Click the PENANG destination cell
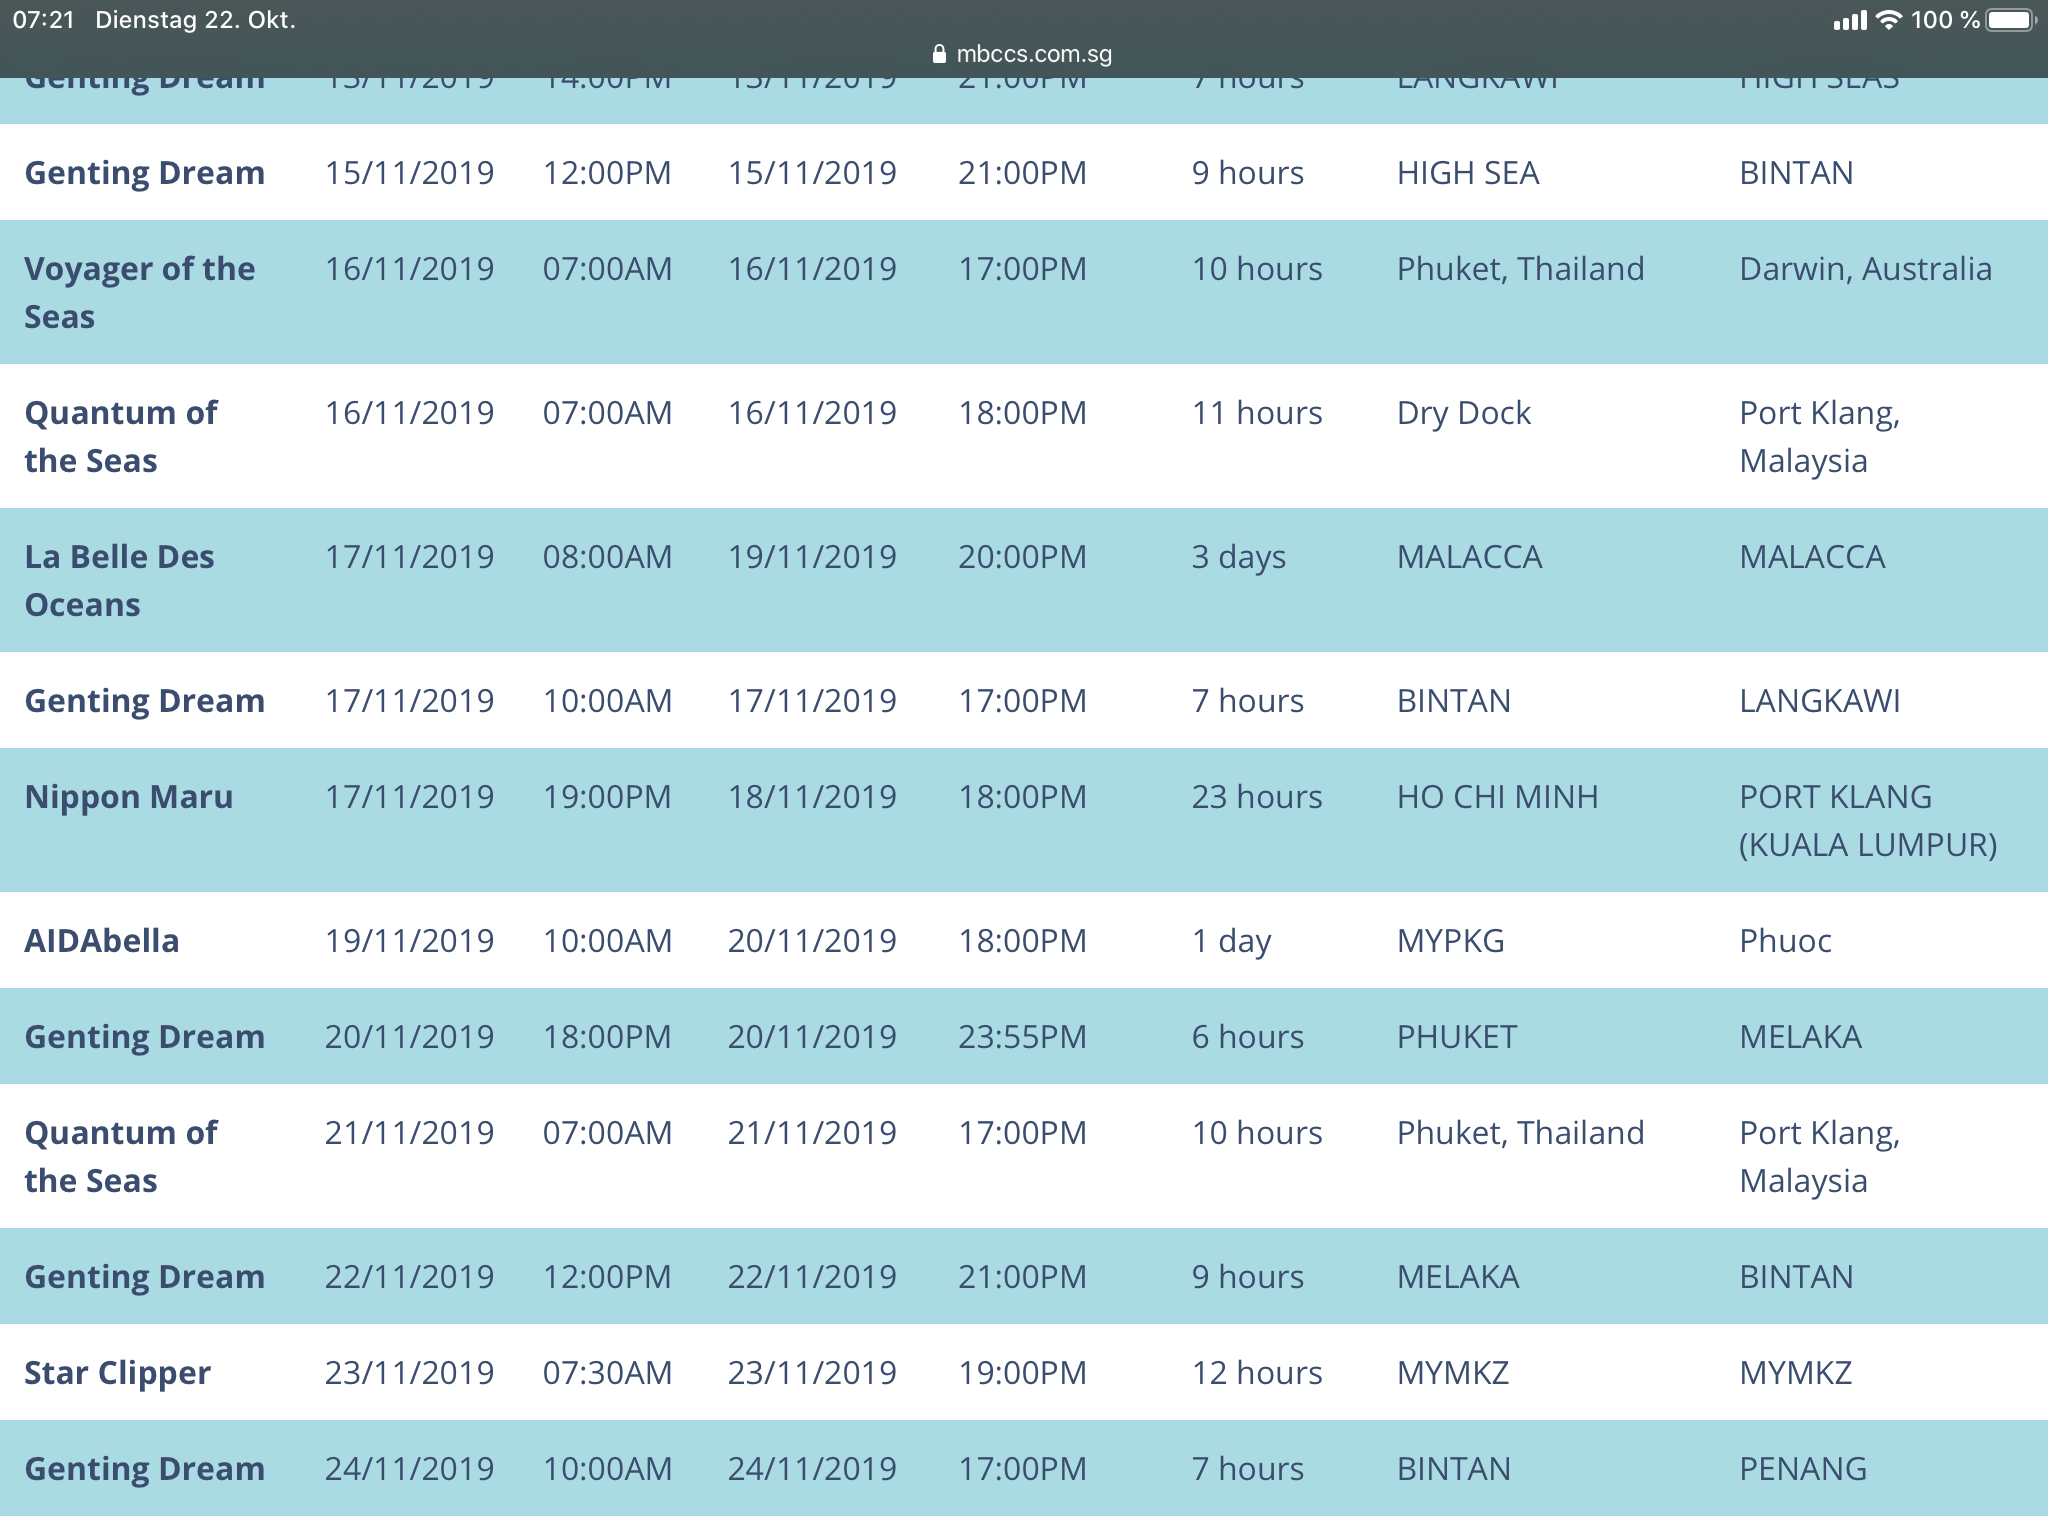Image resolution: width=2048 pixels, height=1536 pixels. click(1802, 1469)
